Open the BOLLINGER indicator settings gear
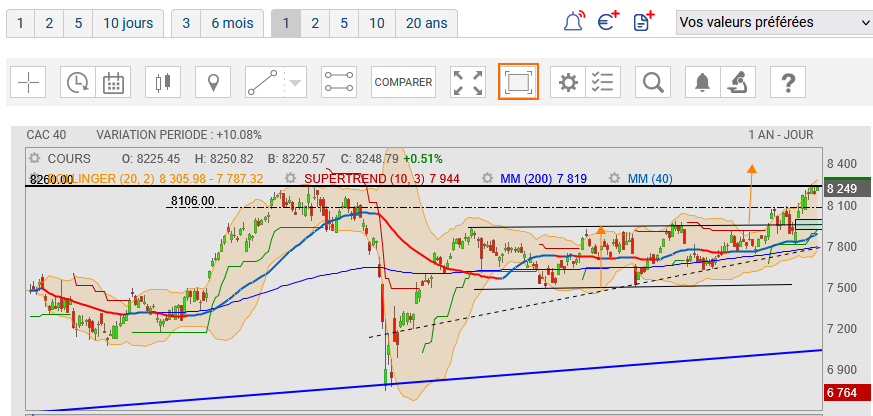The image size is (873, 416). (x=35, y=176)
